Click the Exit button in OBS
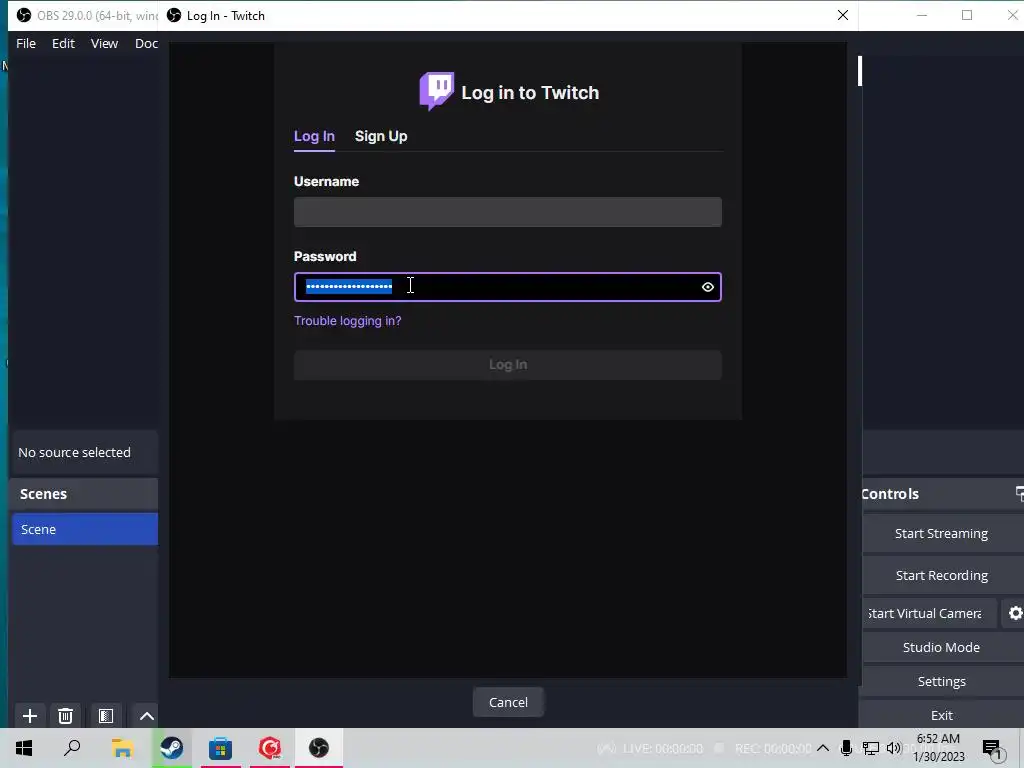The image size is (1024, 768). pos(941,715)
